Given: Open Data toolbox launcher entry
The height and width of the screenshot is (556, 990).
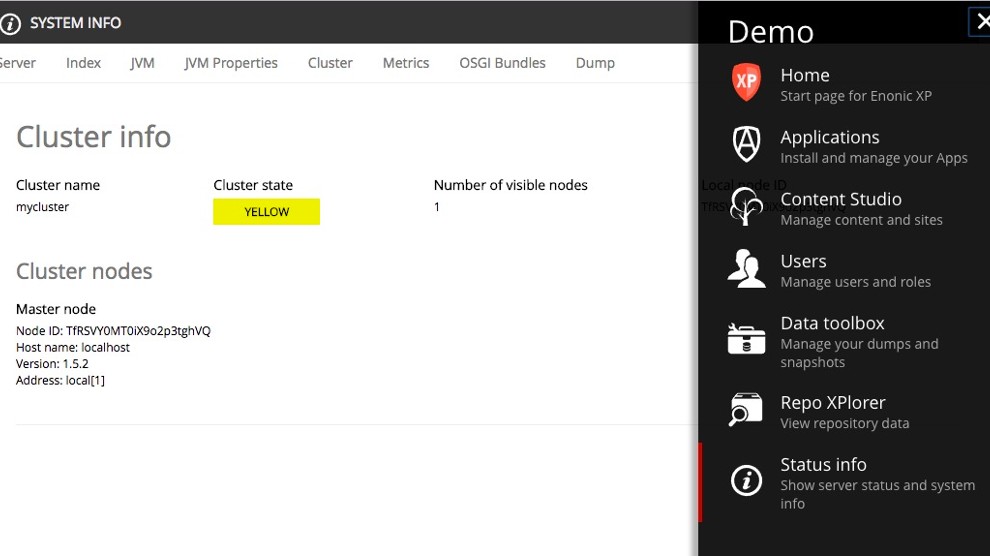Looking at the screenshot, I should click(844, 340).
